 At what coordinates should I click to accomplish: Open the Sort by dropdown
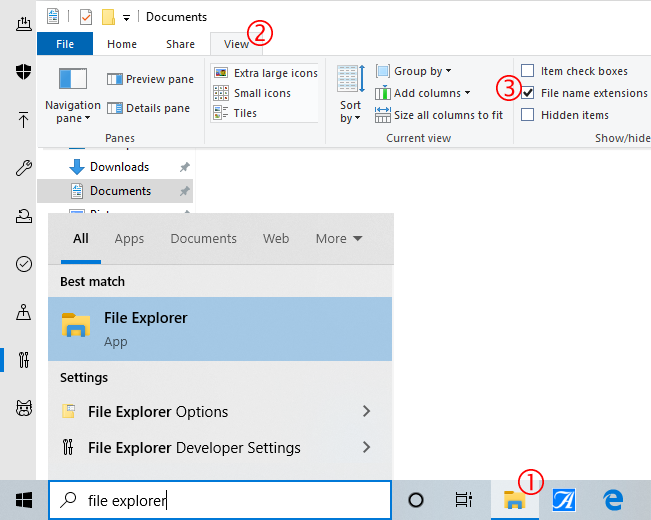pos(350,94)
